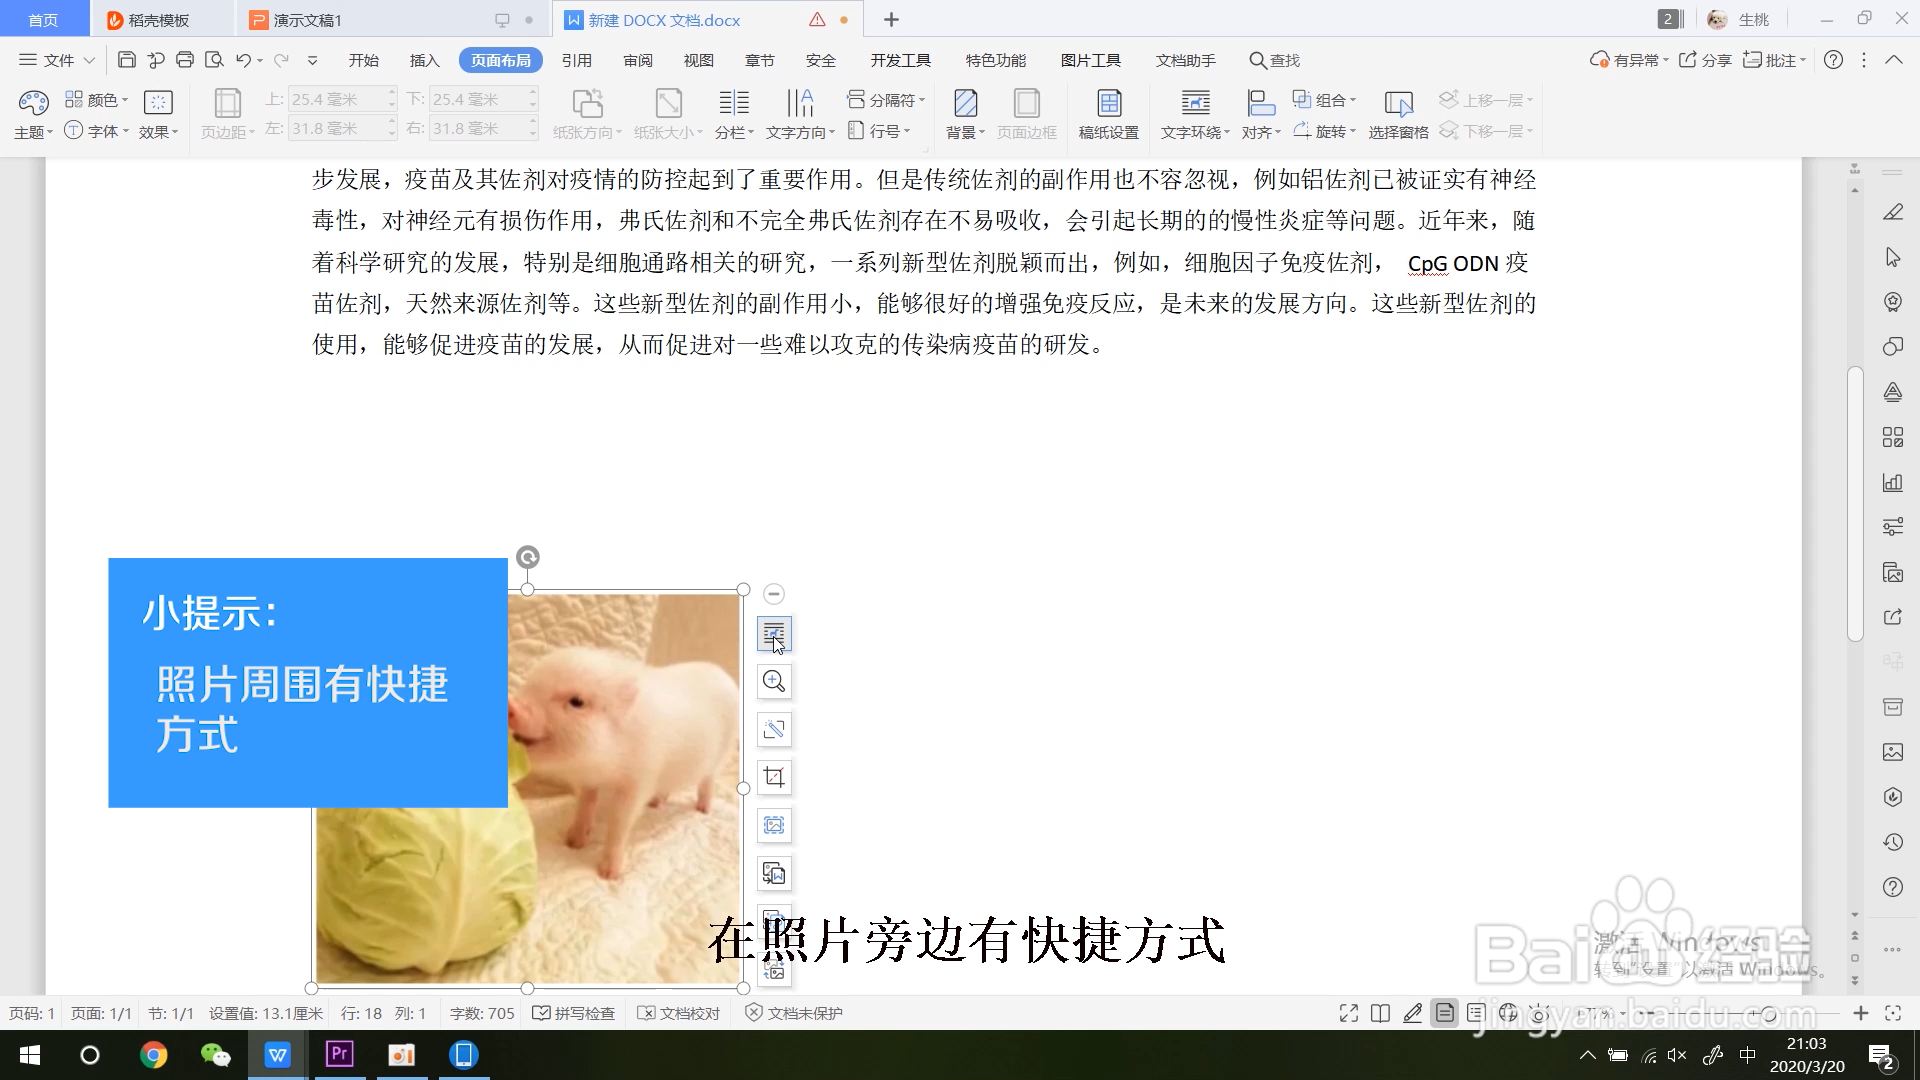Click the rotate handle above the picture
The height and width of the screenshot is (1080, 1920).
tap(528, 557)
